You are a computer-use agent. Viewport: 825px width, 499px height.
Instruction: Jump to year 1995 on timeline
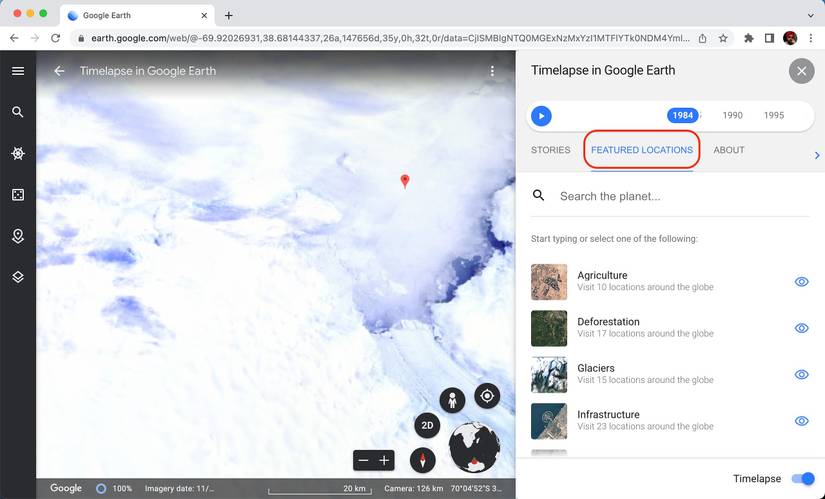774,115
